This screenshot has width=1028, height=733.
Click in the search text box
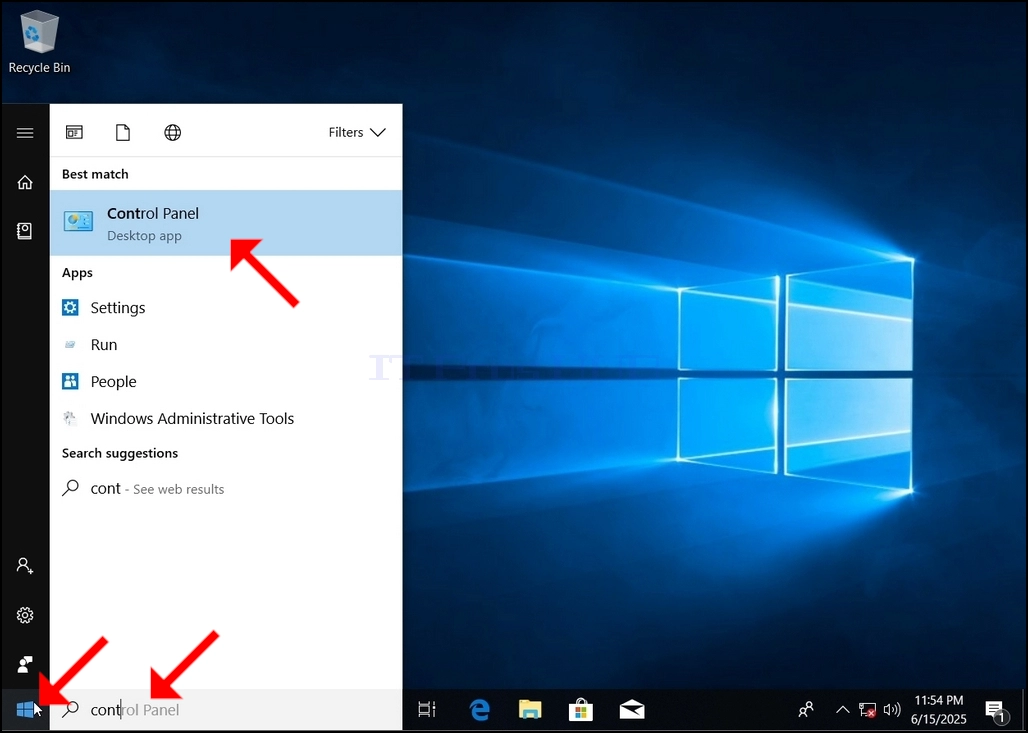(226, 709)
